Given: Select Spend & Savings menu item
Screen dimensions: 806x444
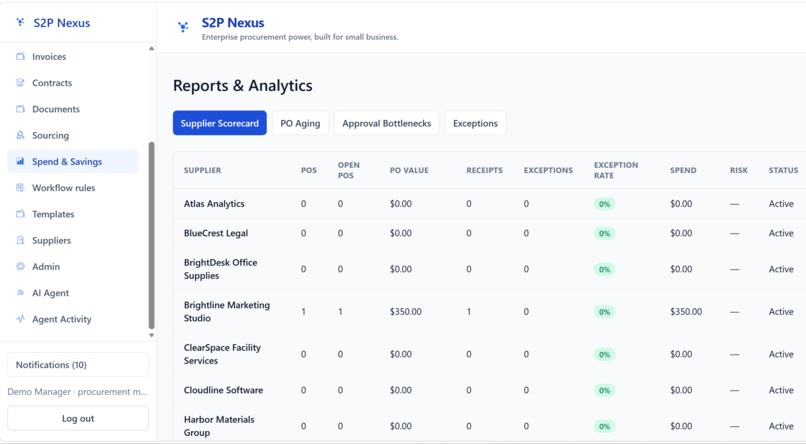Looking at the screenshot, I should [x=73, y=161].
